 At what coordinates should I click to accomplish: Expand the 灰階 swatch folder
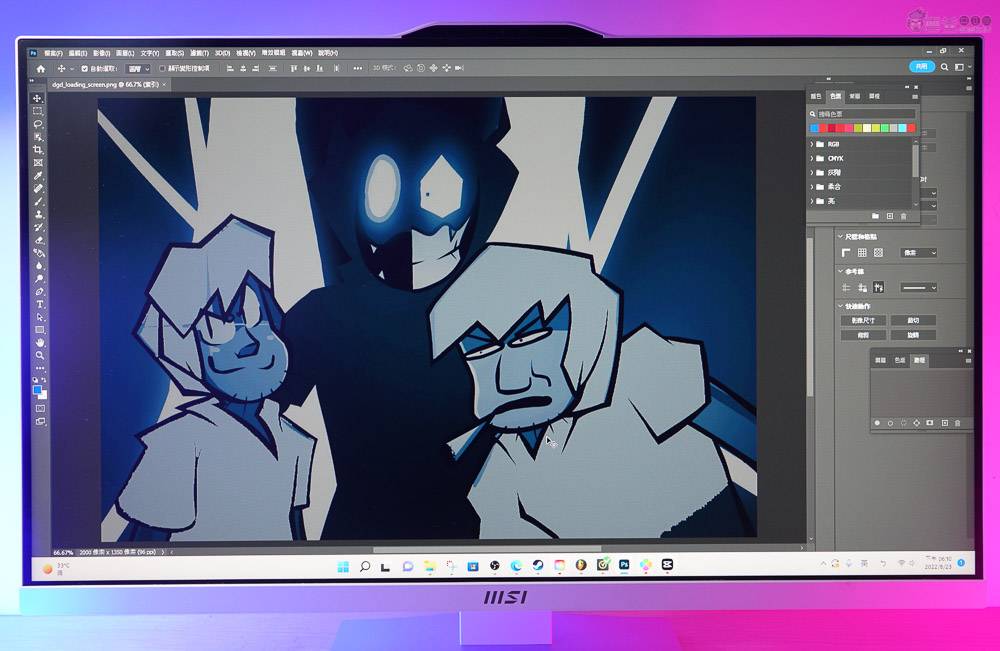(812, 172)
